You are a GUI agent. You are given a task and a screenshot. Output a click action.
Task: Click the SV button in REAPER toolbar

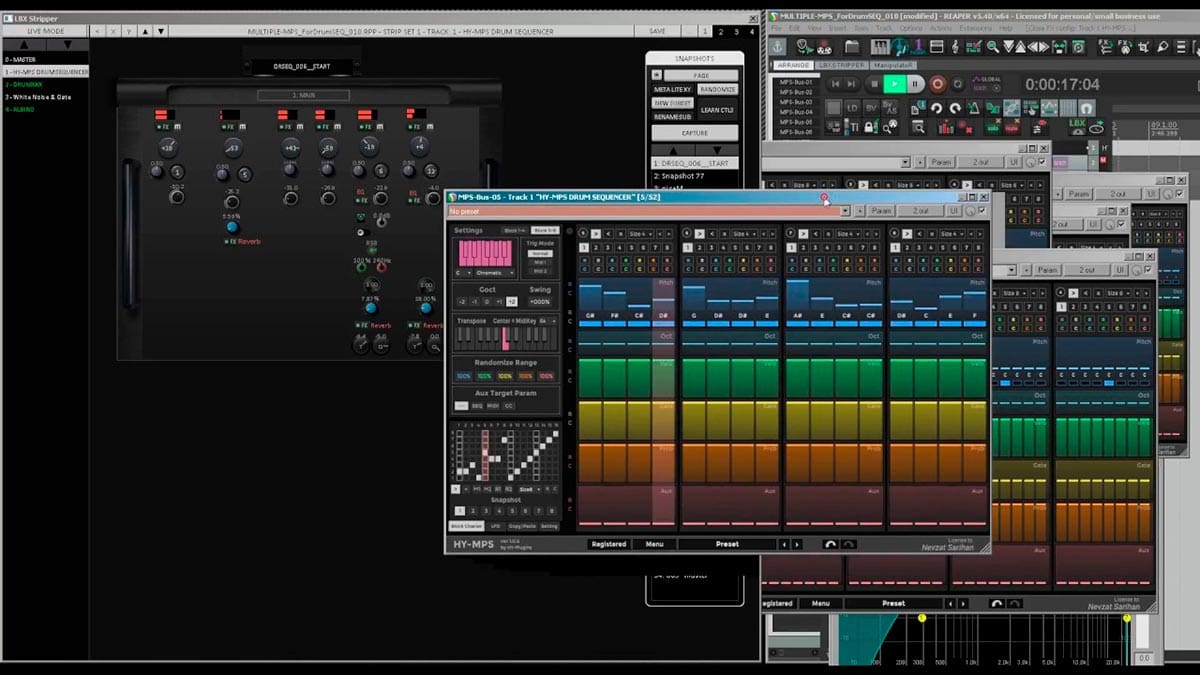[x=872, y=108]
